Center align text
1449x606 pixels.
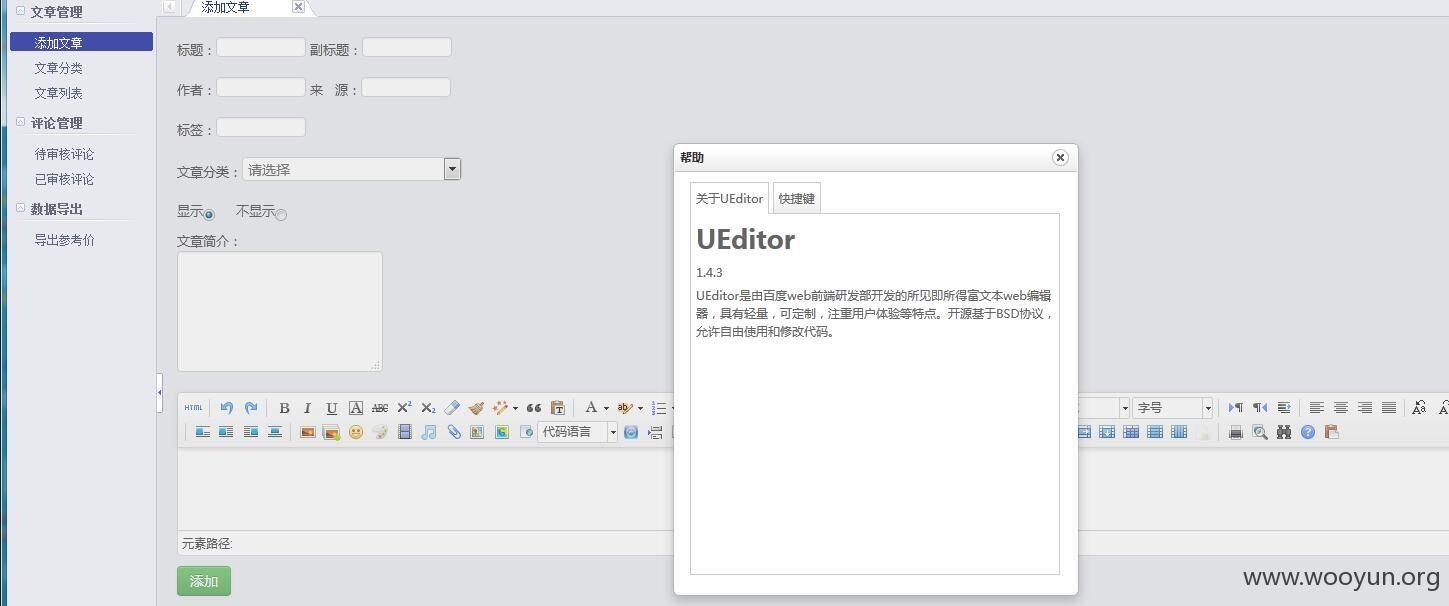click(x=1340, y=407)
